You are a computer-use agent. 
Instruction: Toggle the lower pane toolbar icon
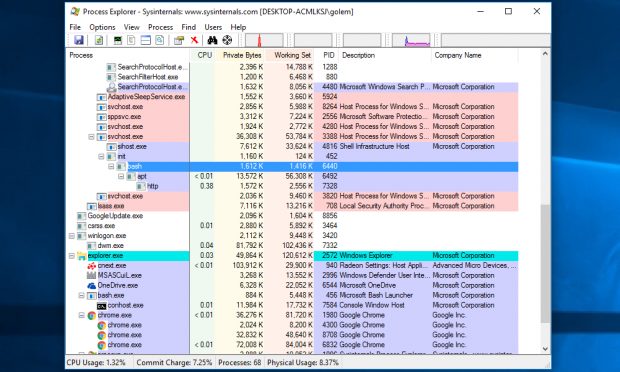(146, 40)
